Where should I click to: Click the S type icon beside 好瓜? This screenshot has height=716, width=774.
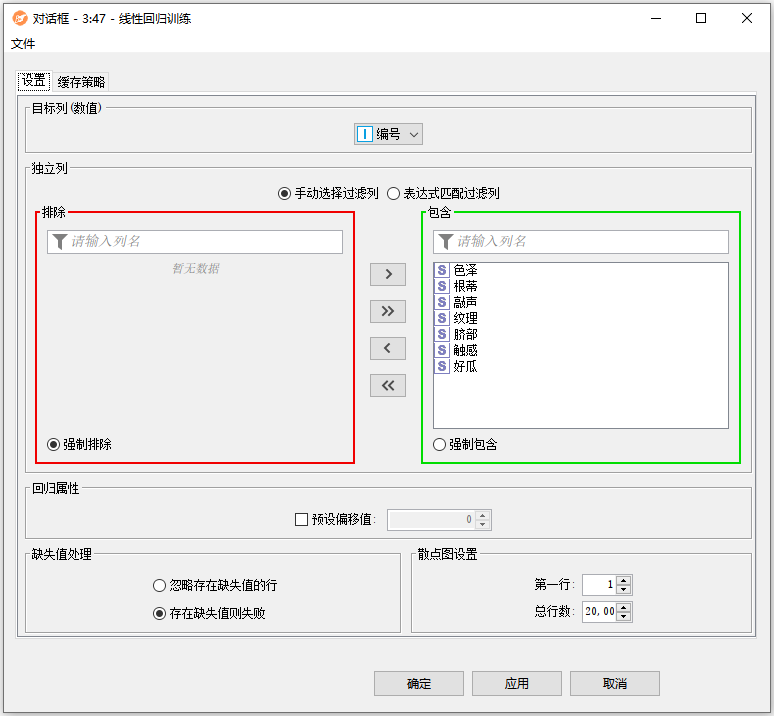pyautogui.click(x=442, y=366)
